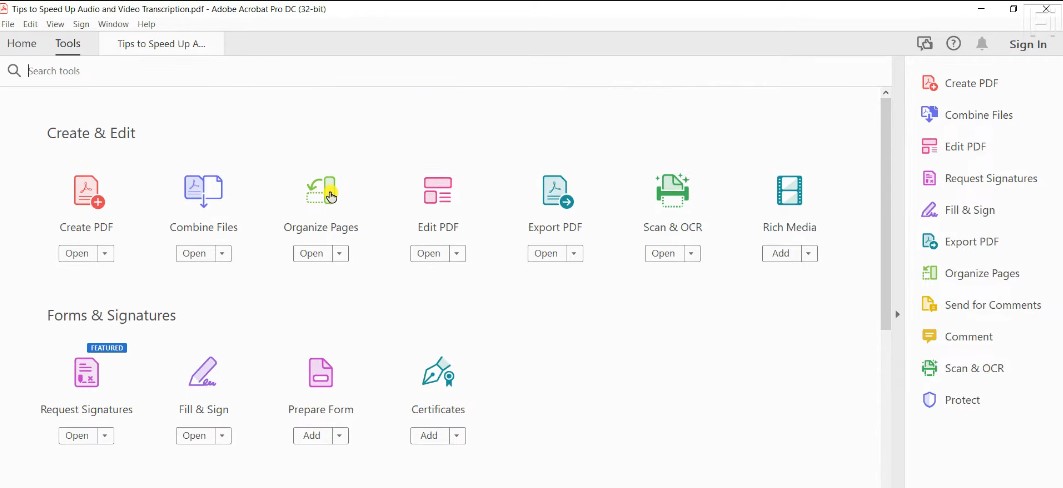Click the Scan & OCR icon

point(672,190)
